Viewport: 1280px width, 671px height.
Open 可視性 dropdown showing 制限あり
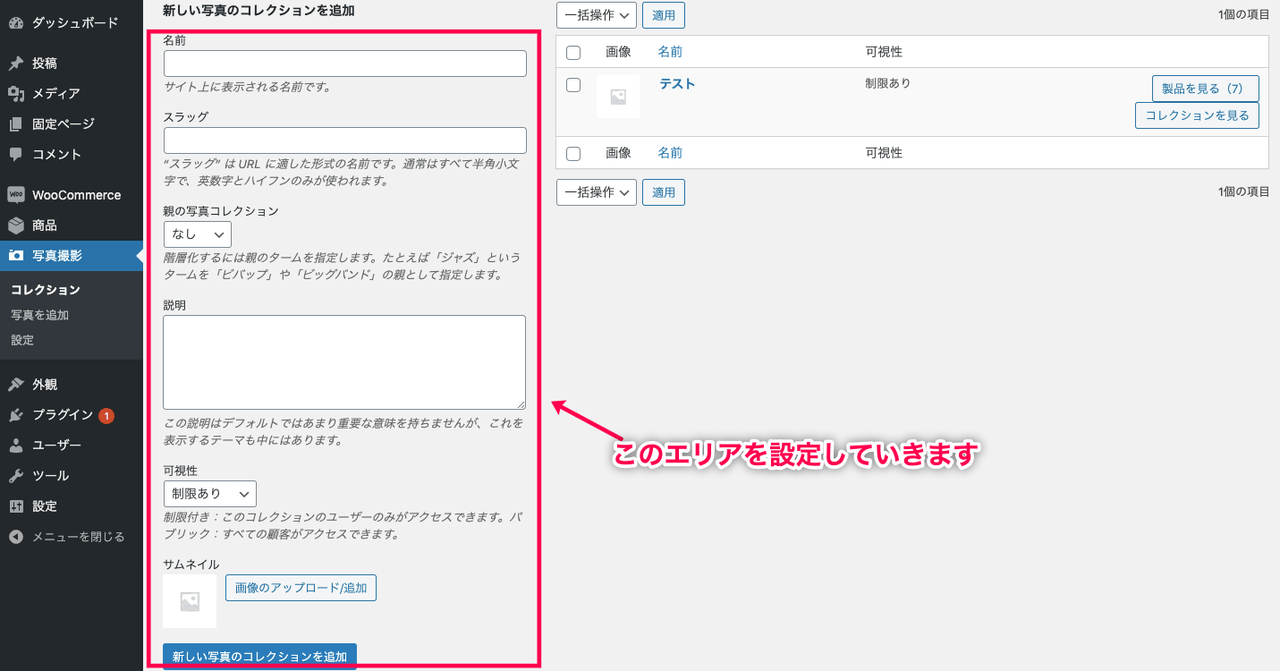click(x=210, y=494)
